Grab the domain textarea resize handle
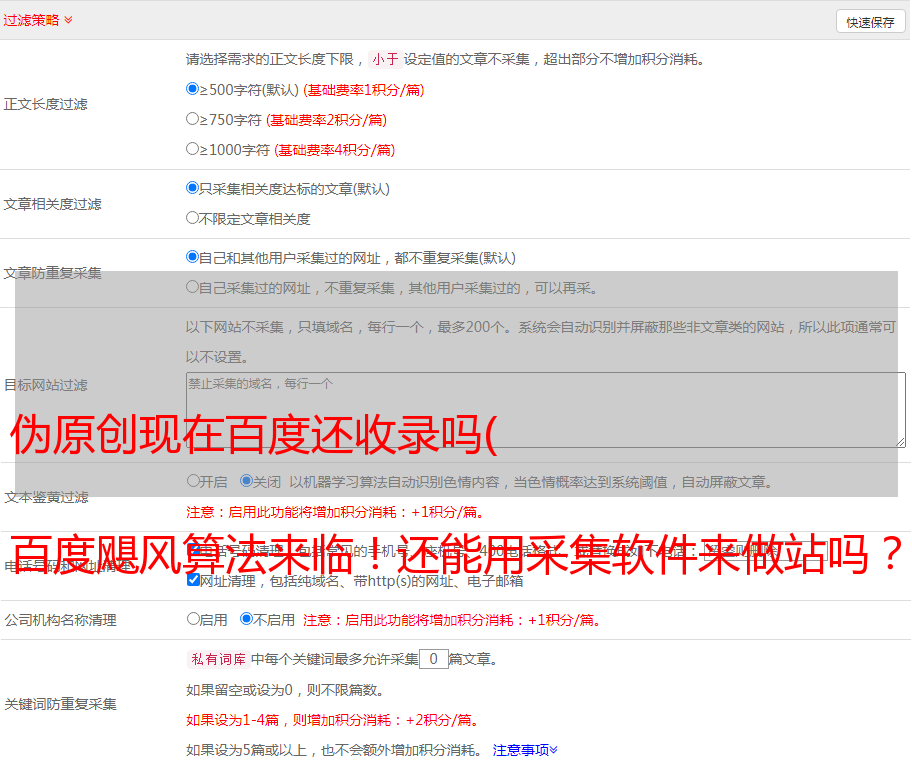 point(900,442)
